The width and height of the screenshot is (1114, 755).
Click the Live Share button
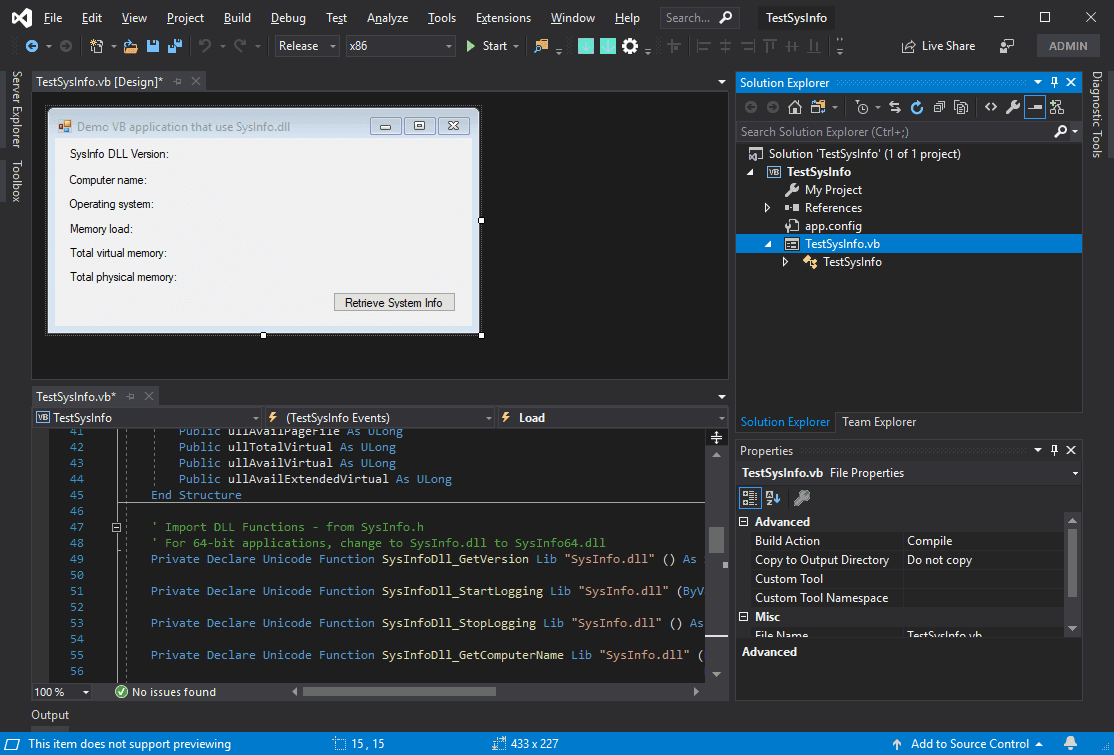[x=938, y=46]
